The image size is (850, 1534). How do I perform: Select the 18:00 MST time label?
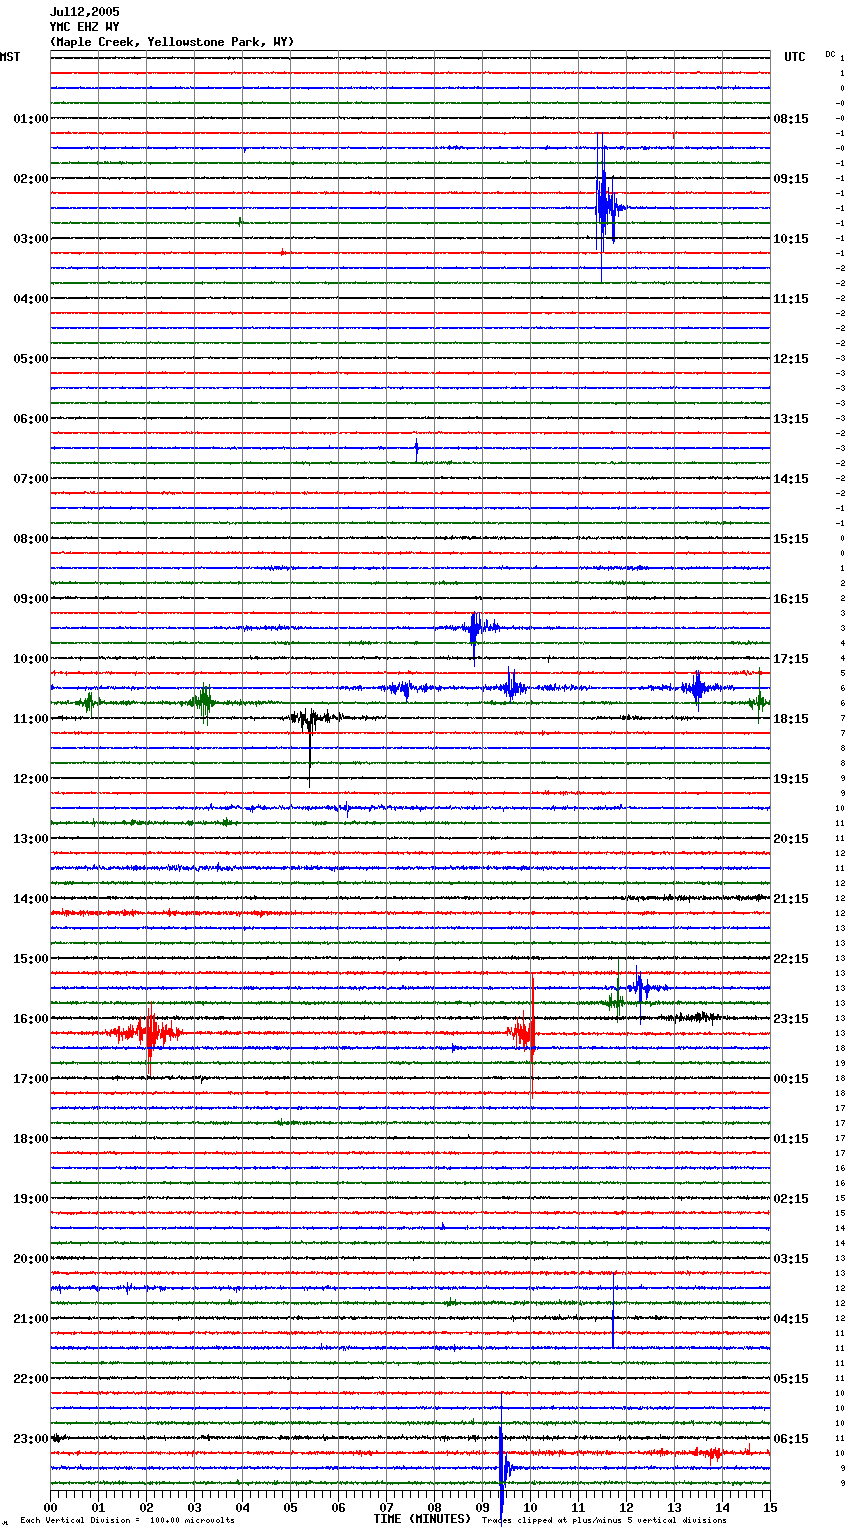point(30,1139)
